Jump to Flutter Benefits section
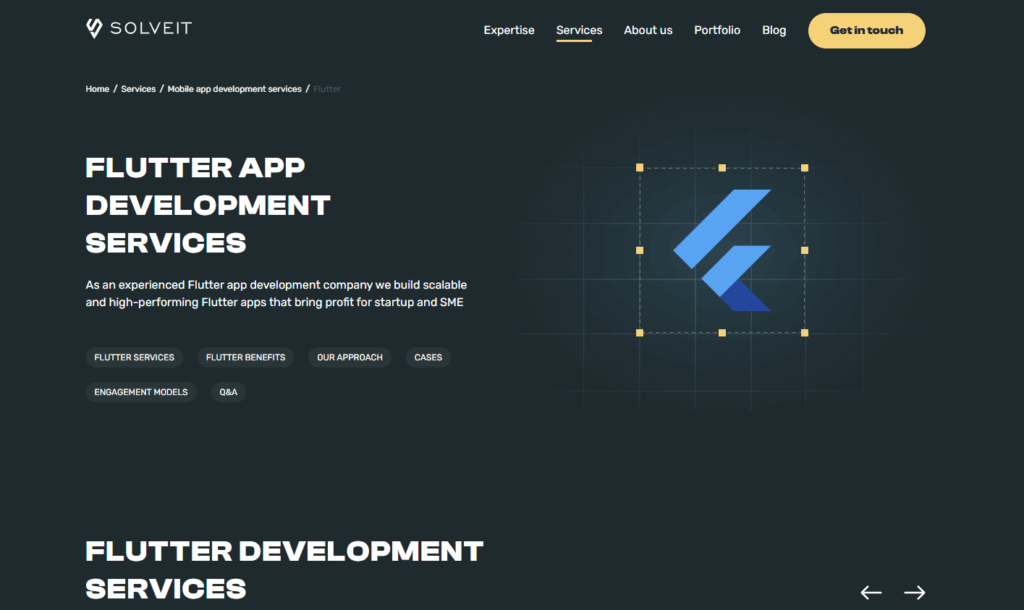The image size is (1024, 610). (246, 357)
